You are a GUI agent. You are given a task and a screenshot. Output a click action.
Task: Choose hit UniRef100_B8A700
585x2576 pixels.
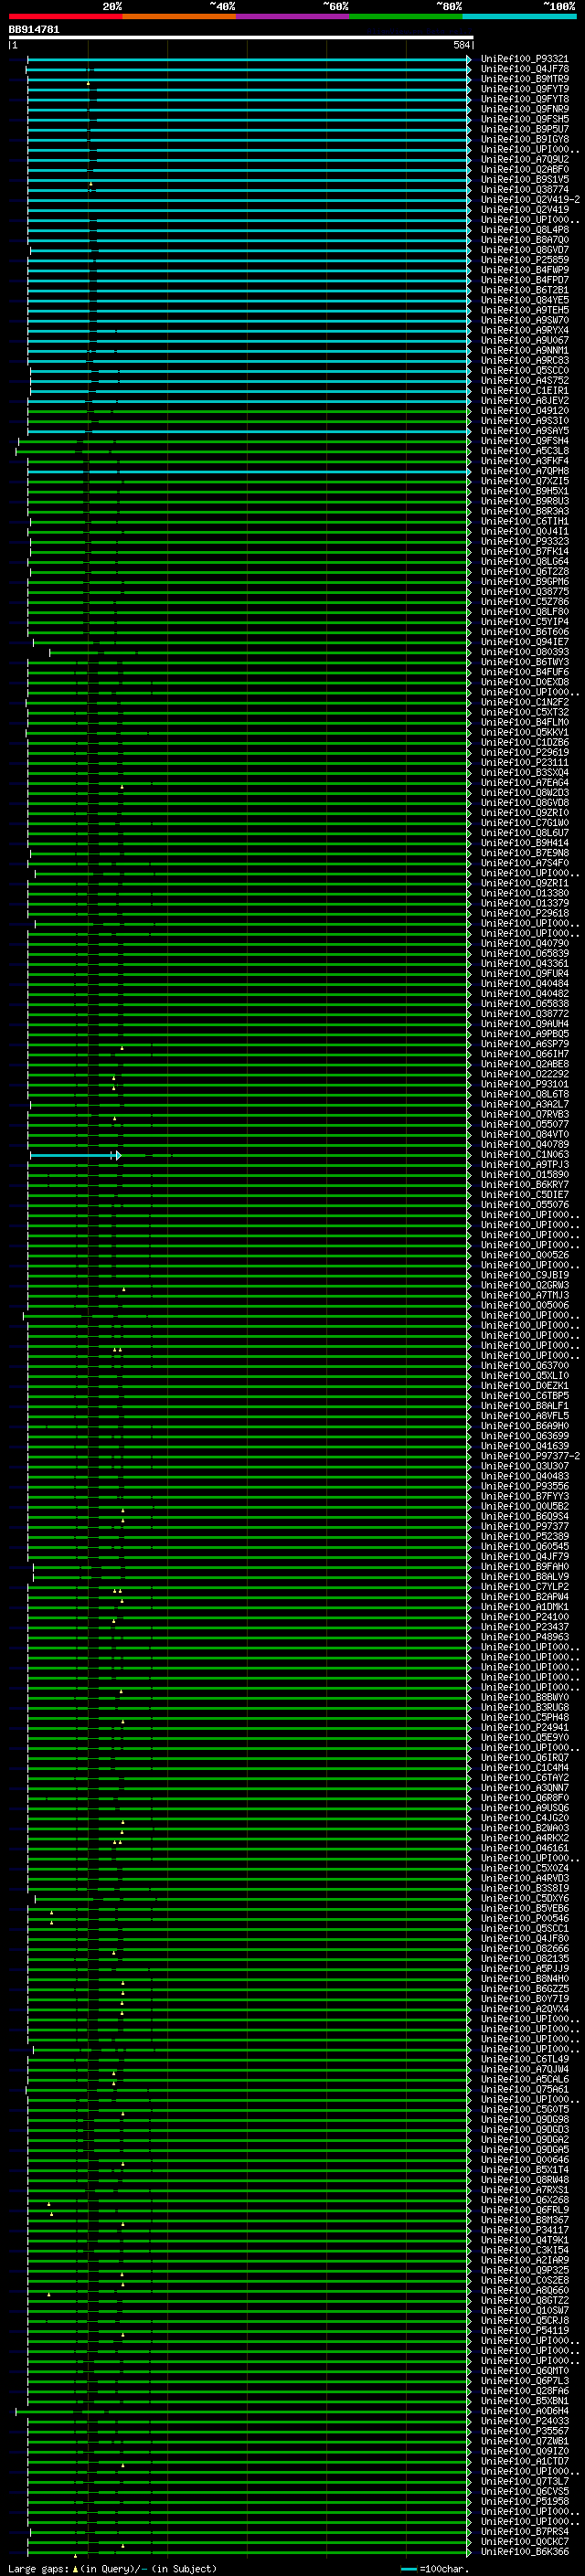click(x=524, y=240)
